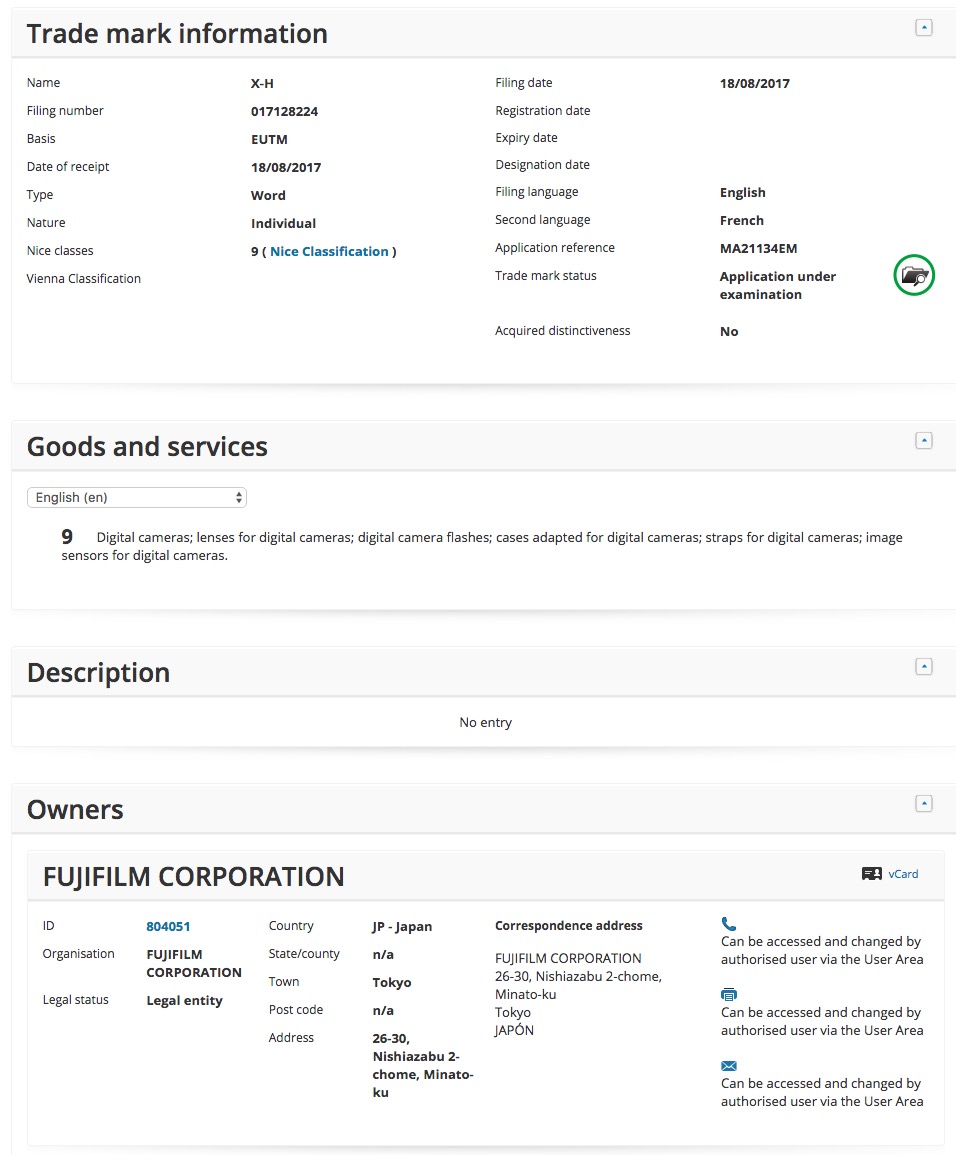This screenshot has height=1155, width=956.
Task: Collapse the Owners section
Action: [x=924, y=803]
